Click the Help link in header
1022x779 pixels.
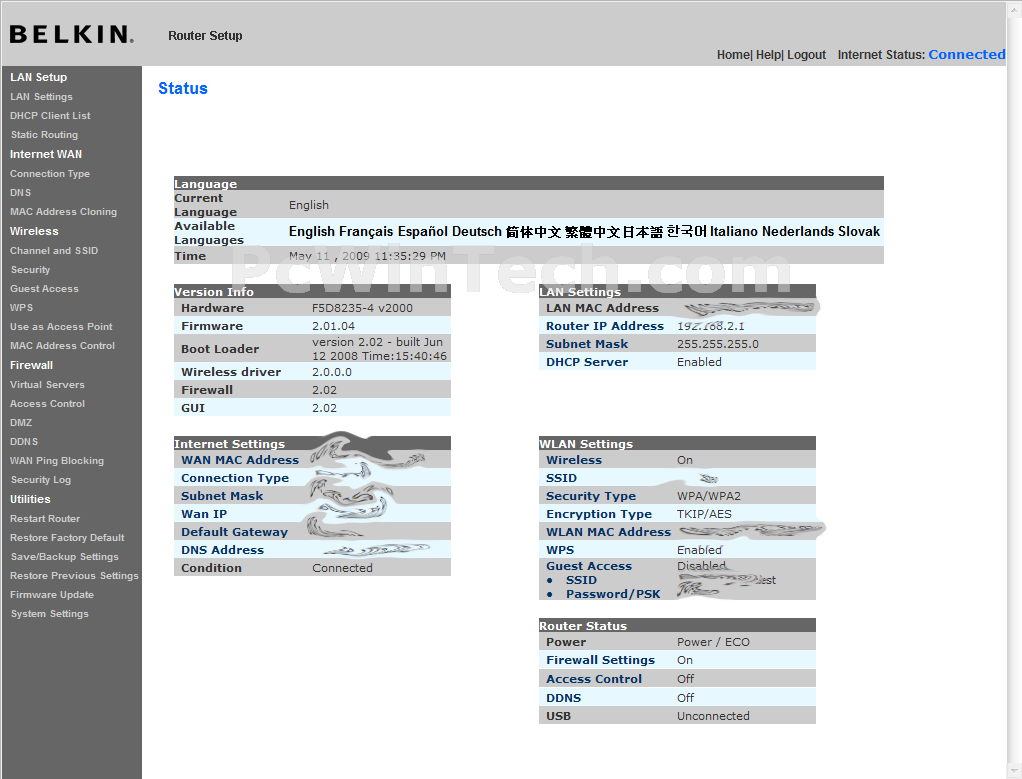[768, 55]
